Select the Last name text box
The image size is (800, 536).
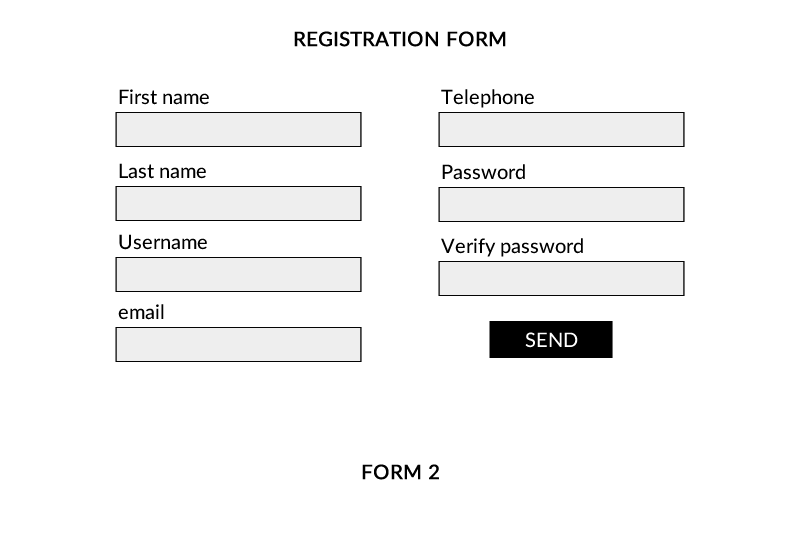tap(238, 203)
